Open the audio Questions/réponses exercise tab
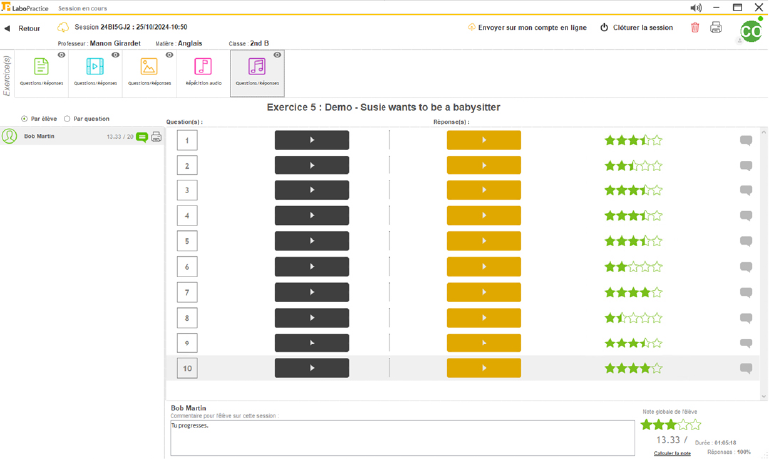 coord(257,73)
